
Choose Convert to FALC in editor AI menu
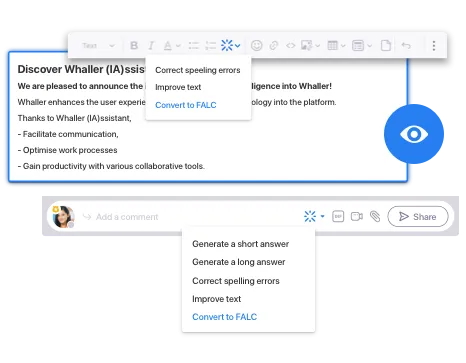coord(186,105)
